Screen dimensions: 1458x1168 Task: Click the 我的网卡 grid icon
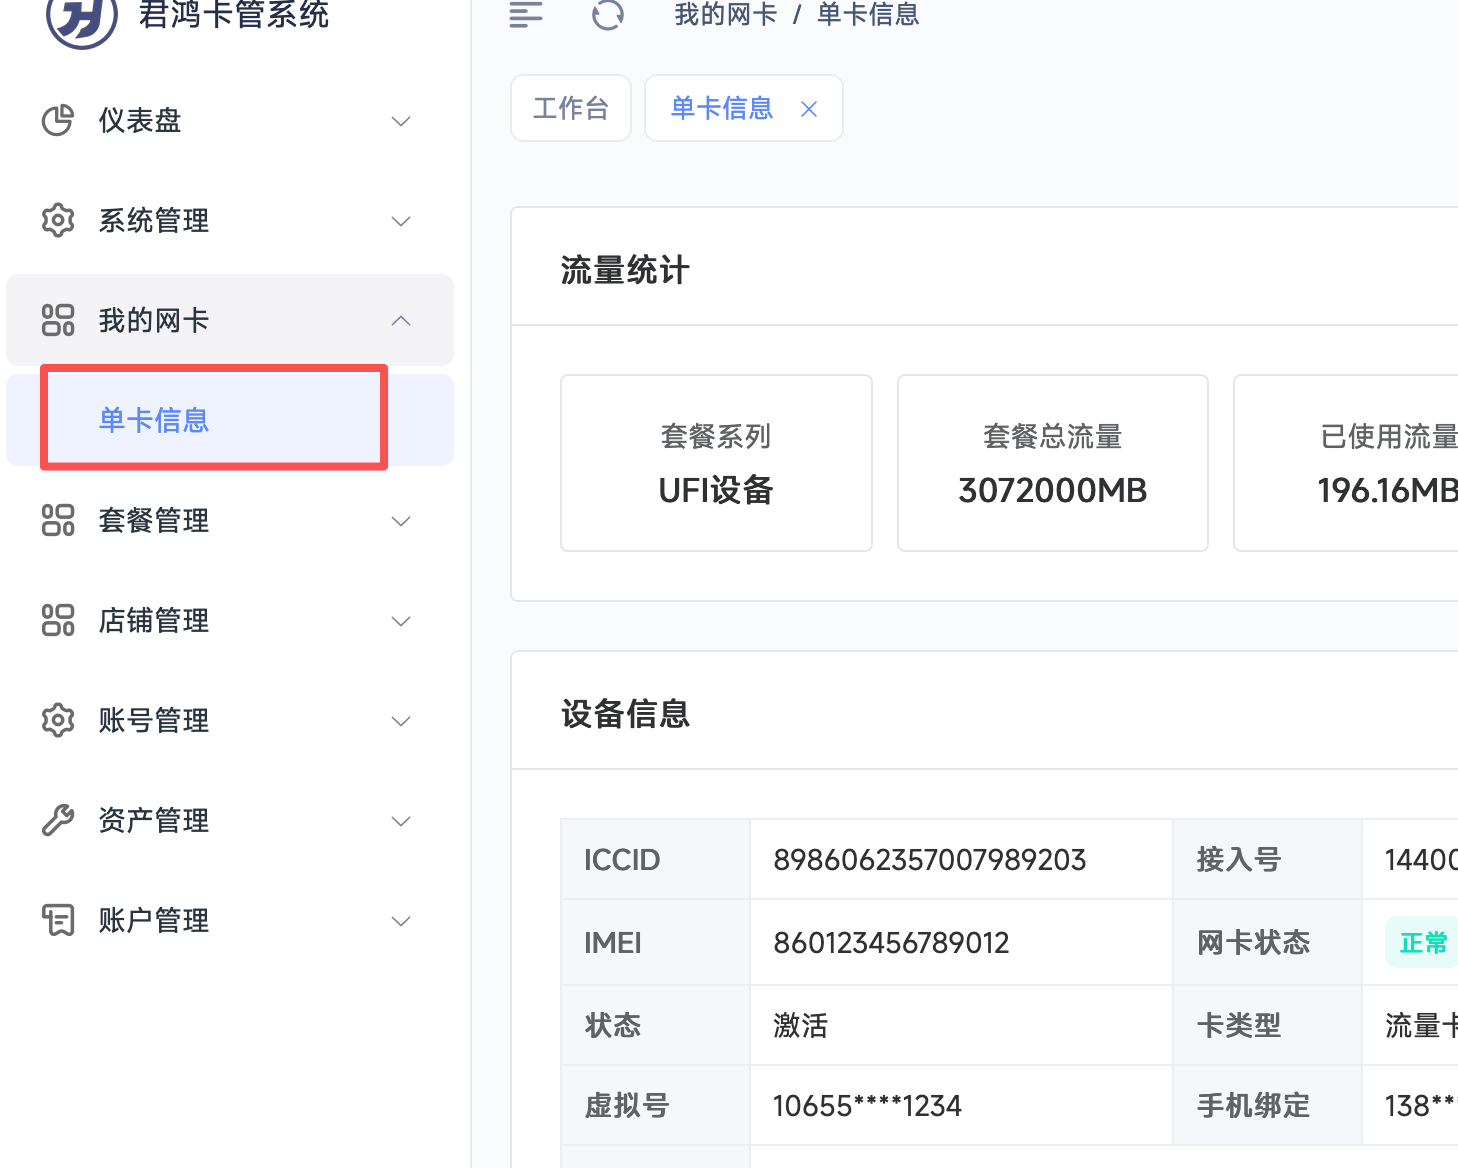click(58, 320)
